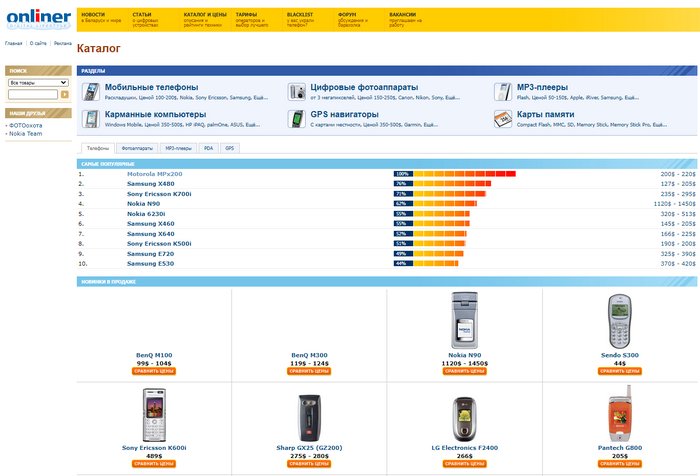Switch to the Телефоны tab
Screen dimensions: 700x476
(x=98, y=148)
